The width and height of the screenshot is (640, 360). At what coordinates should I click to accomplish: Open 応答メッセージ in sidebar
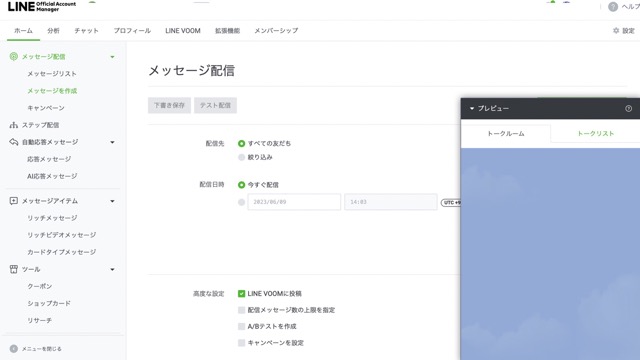point(49,159)
